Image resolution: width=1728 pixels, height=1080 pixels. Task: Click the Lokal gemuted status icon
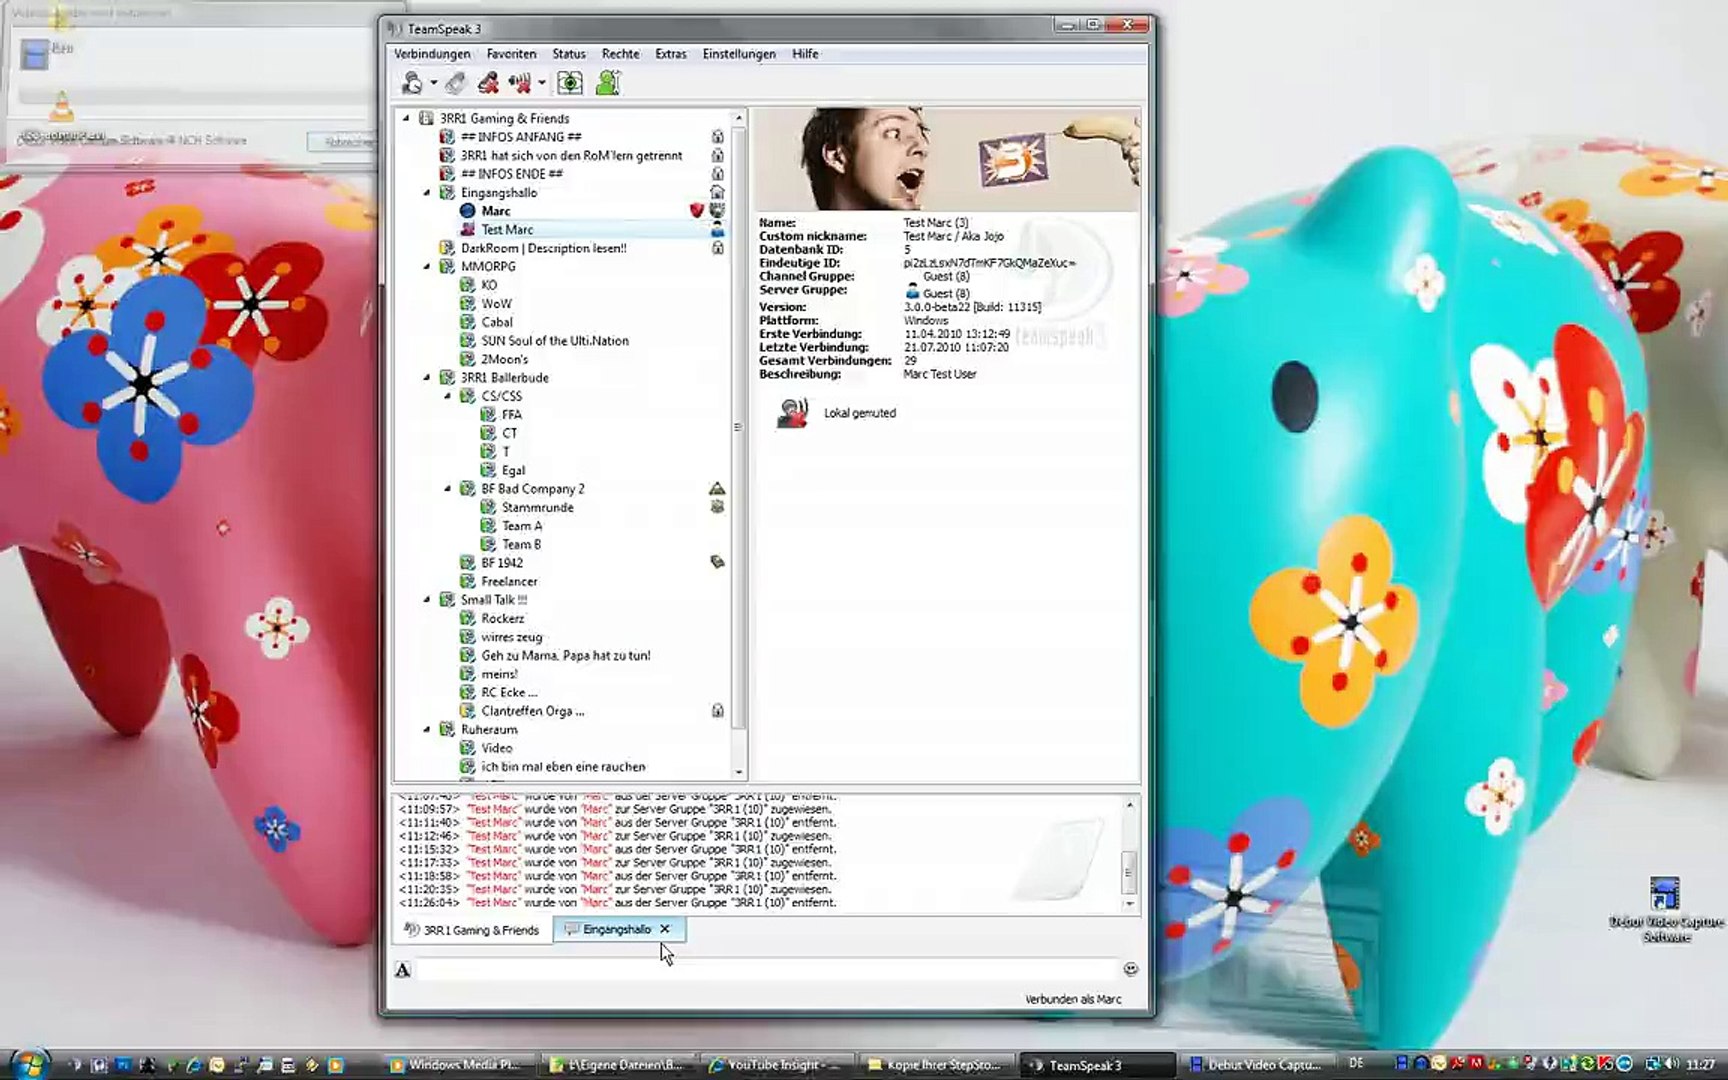pyautogui.click(x=793, y=413)
